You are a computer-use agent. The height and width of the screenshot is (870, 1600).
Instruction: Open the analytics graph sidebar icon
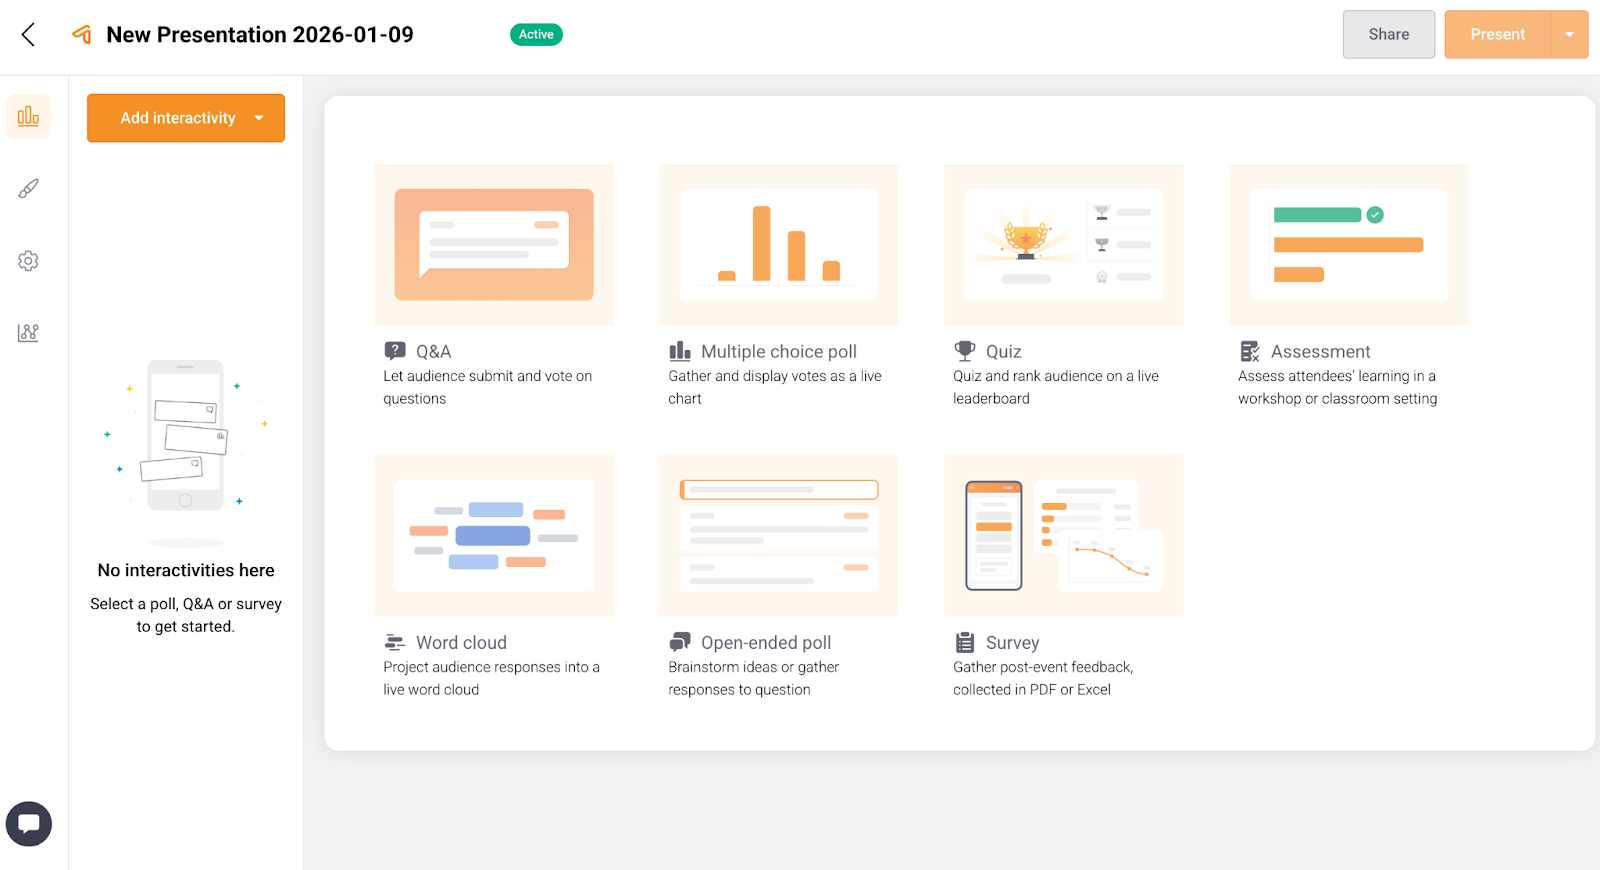click(28, 333)
